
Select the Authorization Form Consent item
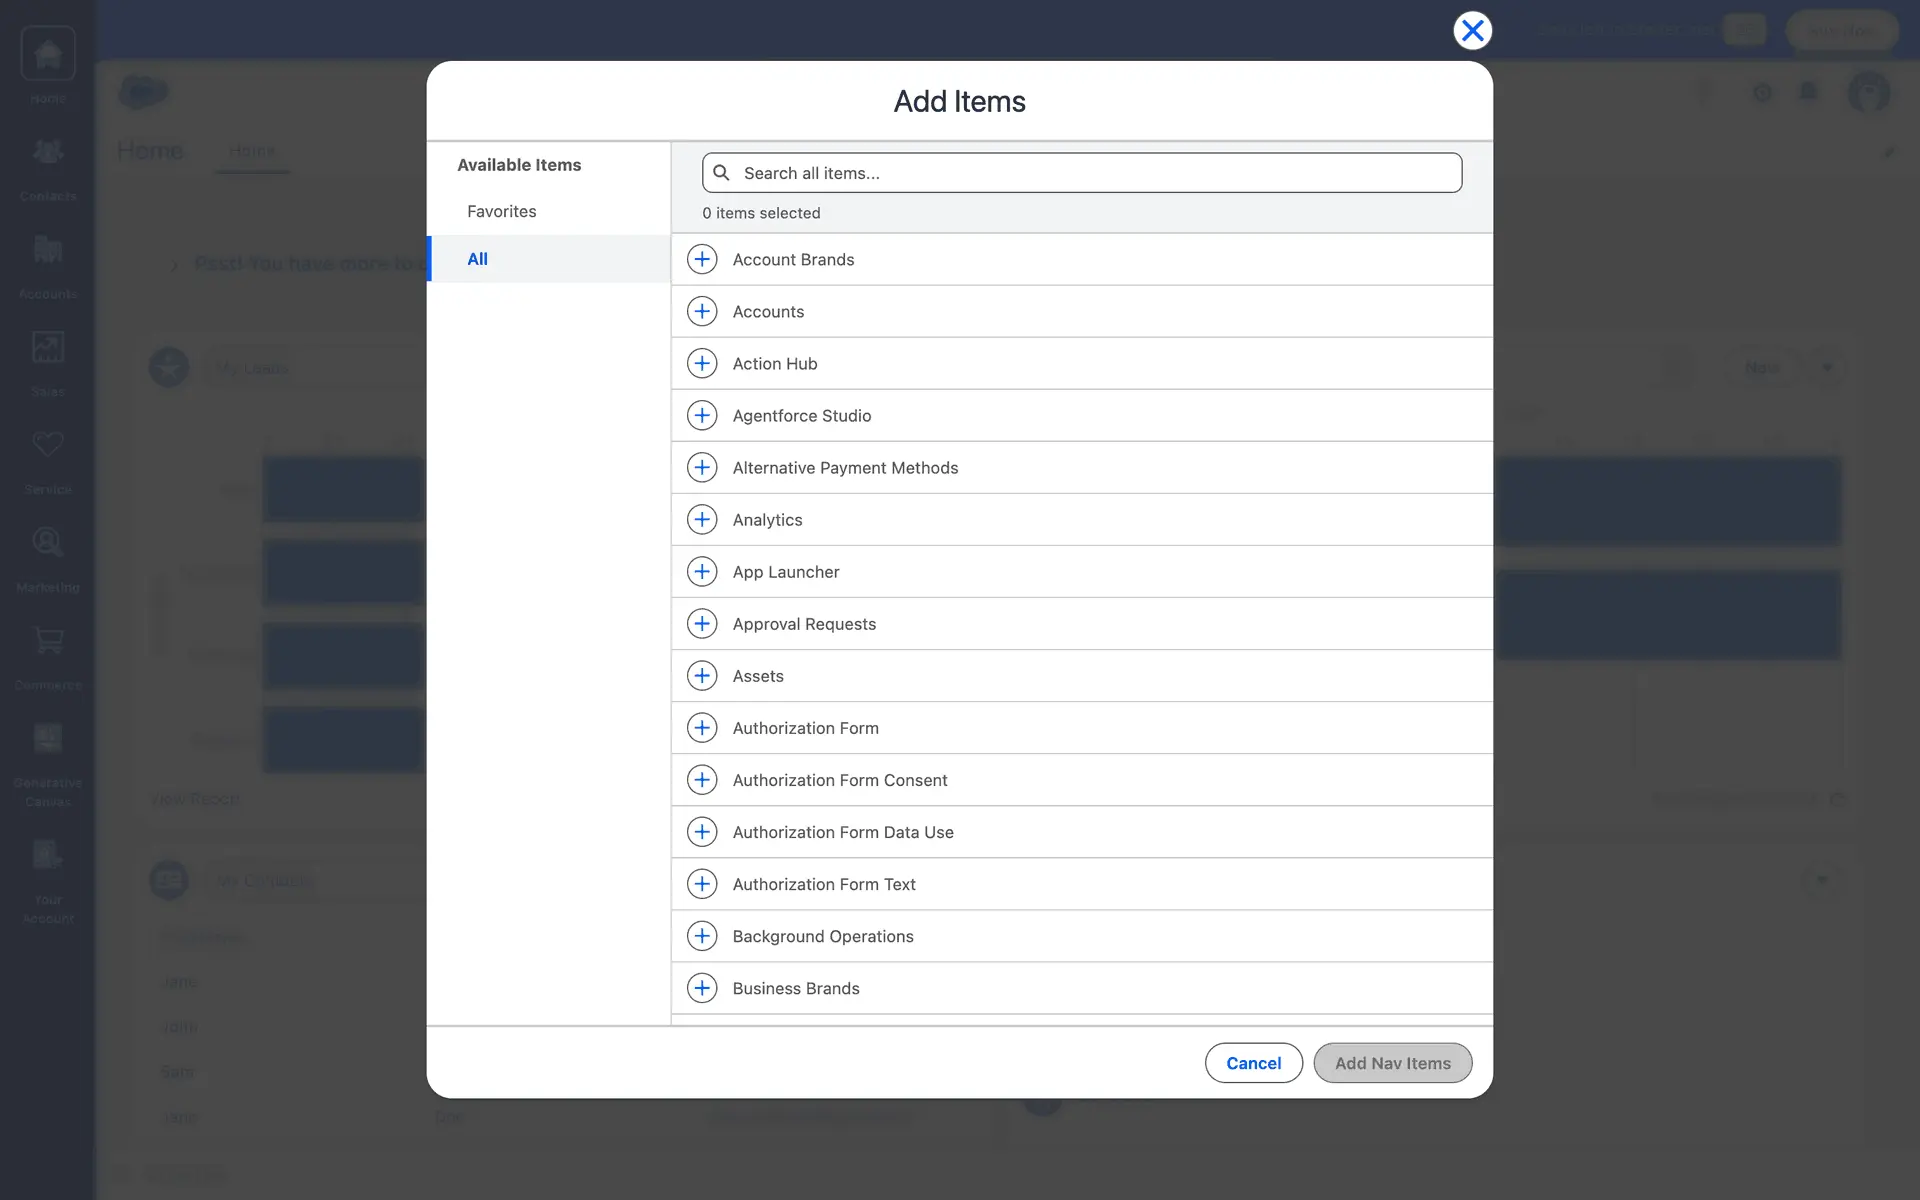tap(839, 780)
